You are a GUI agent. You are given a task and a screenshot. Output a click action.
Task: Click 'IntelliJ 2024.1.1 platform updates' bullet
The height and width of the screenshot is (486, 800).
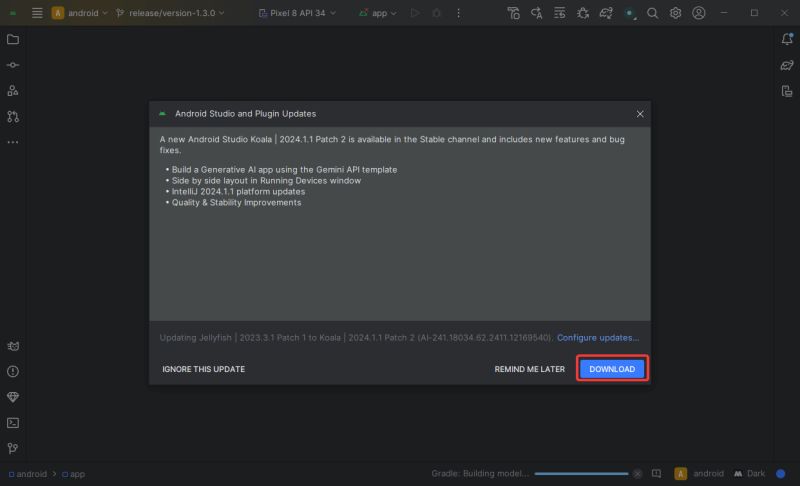click(238, 191)
